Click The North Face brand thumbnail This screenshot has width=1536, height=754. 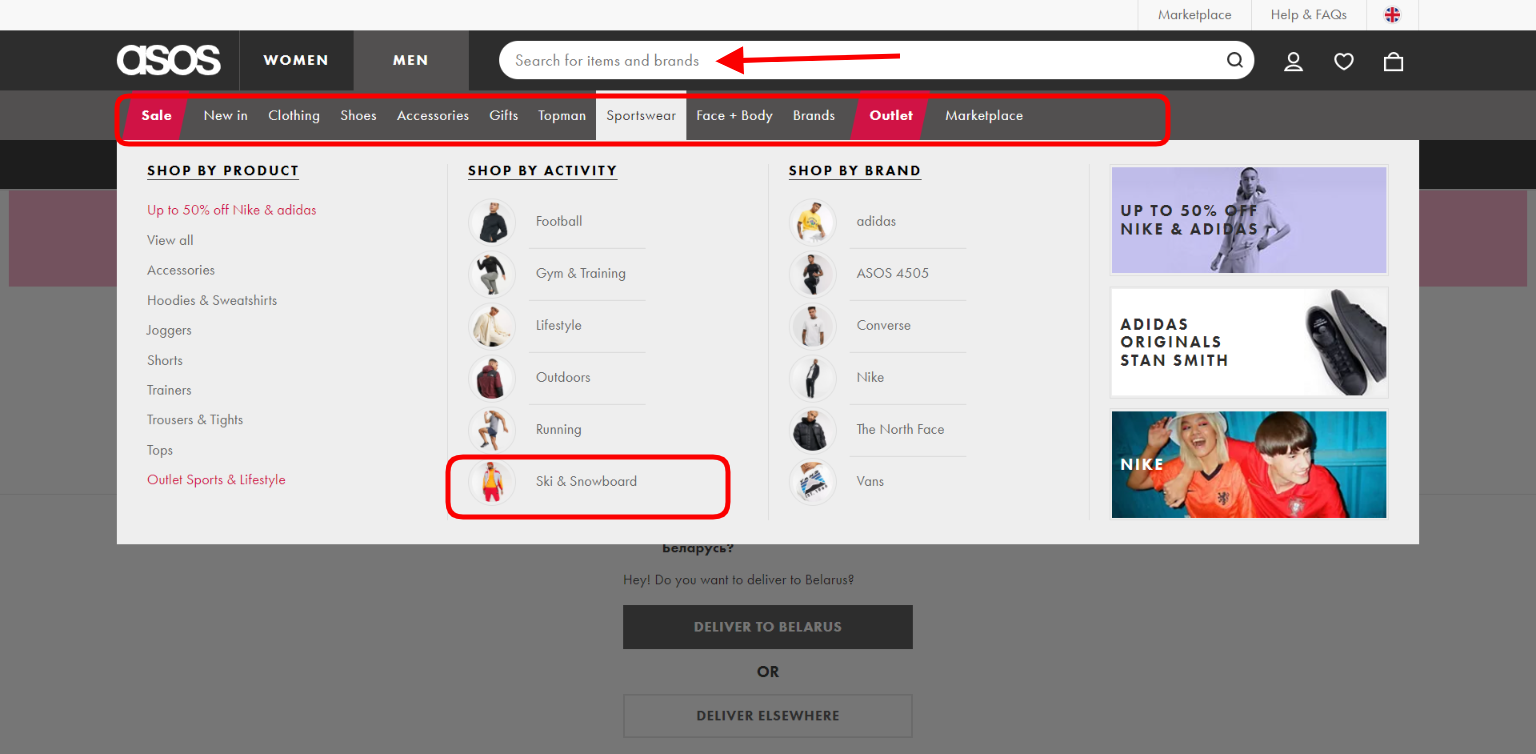tap(813, 430)
